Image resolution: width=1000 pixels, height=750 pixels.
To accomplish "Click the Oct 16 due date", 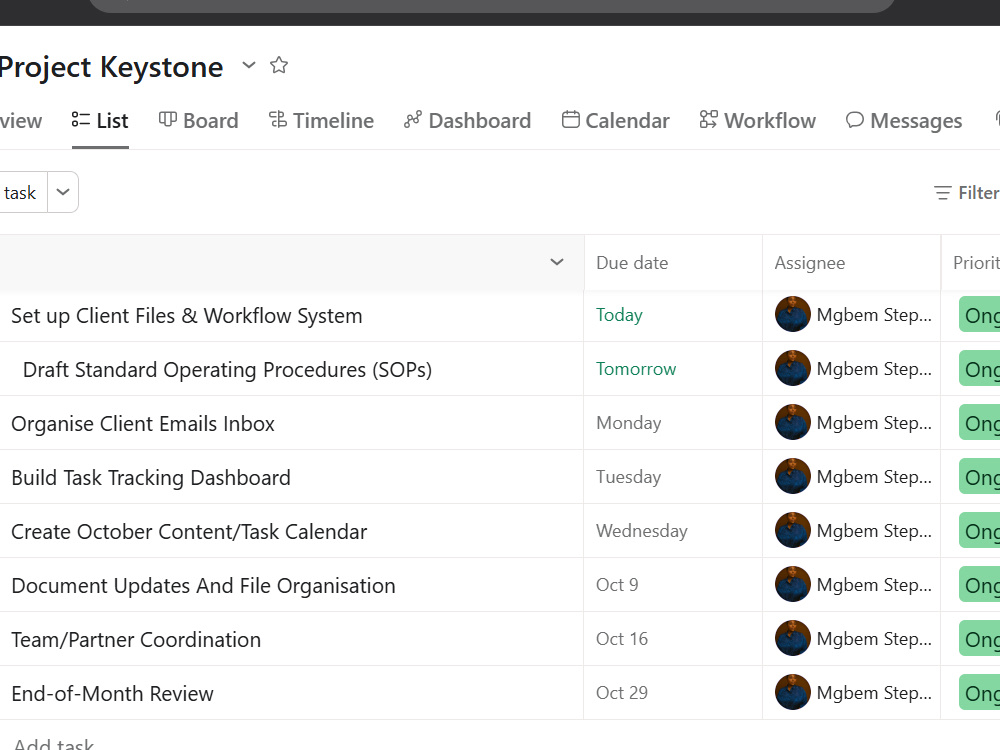I will coord(622,639).
